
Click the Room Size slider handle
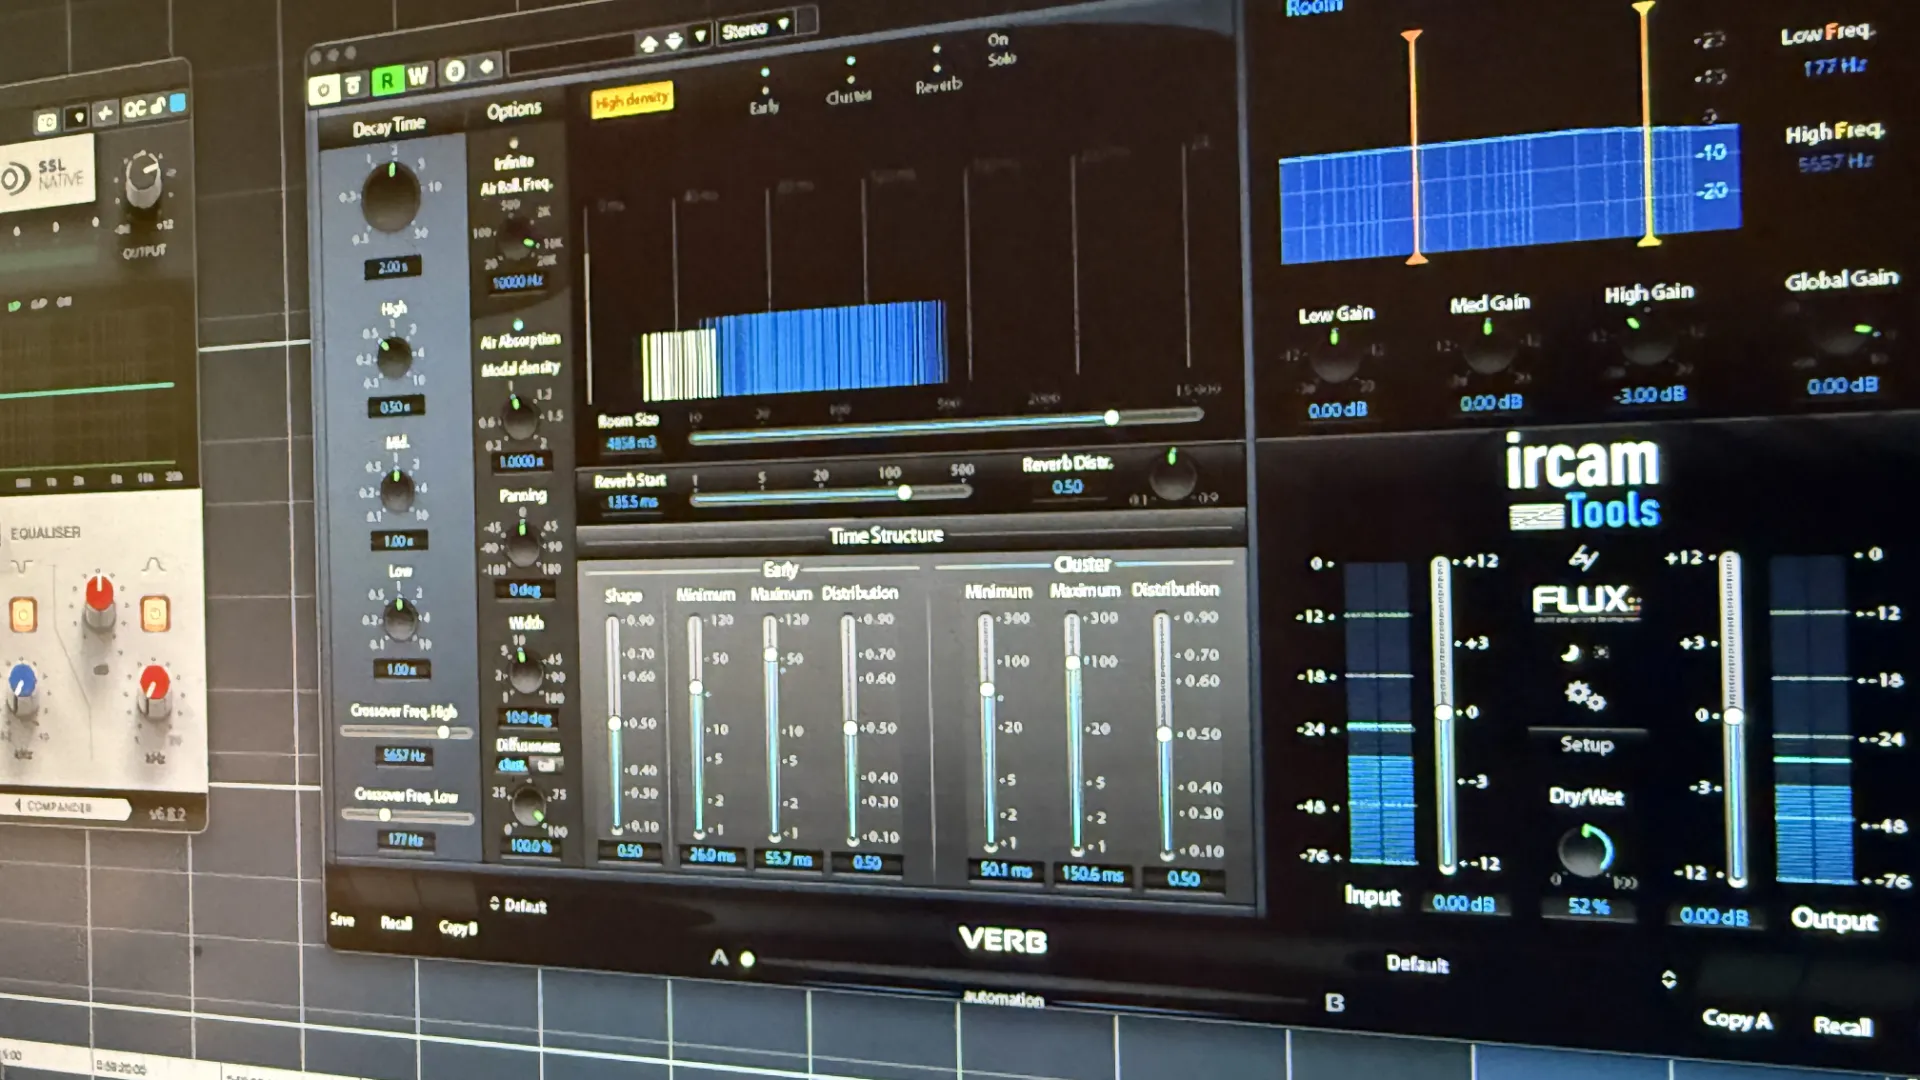(x=1110, y=418)
